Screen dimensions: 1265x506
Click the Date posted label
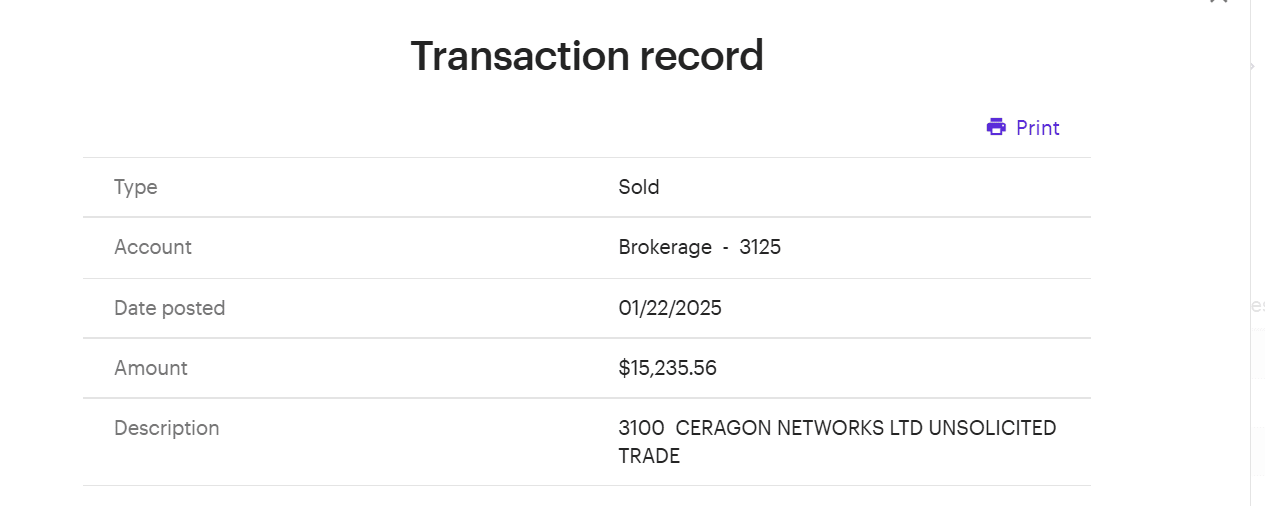click(x=170, y=308)
